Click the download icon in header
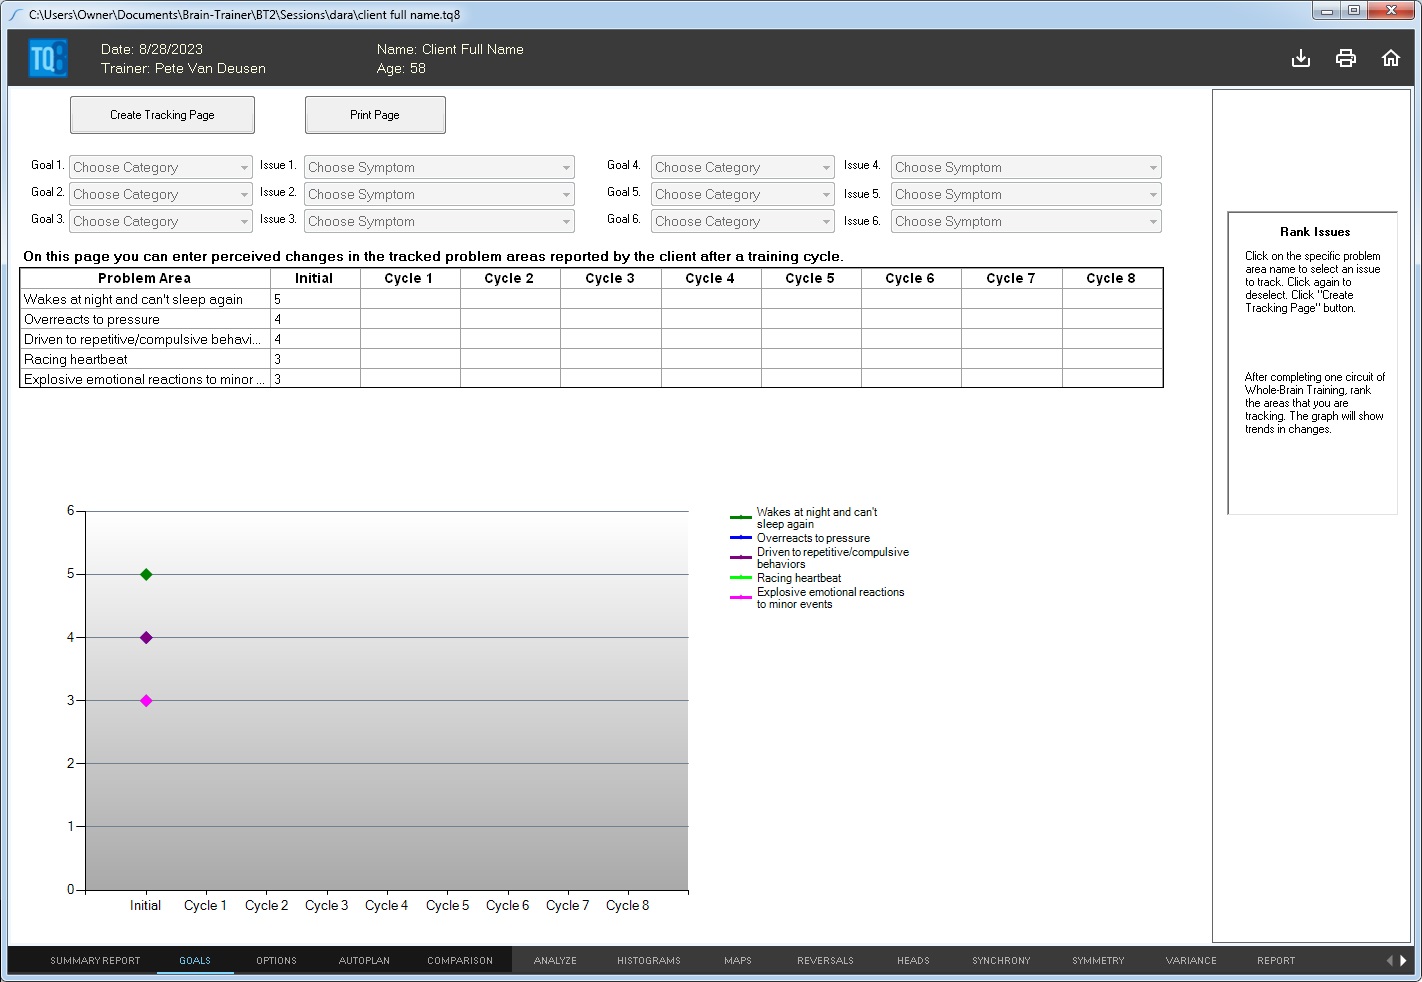Screen dimensions: 1422x982 pos(1301,58)
